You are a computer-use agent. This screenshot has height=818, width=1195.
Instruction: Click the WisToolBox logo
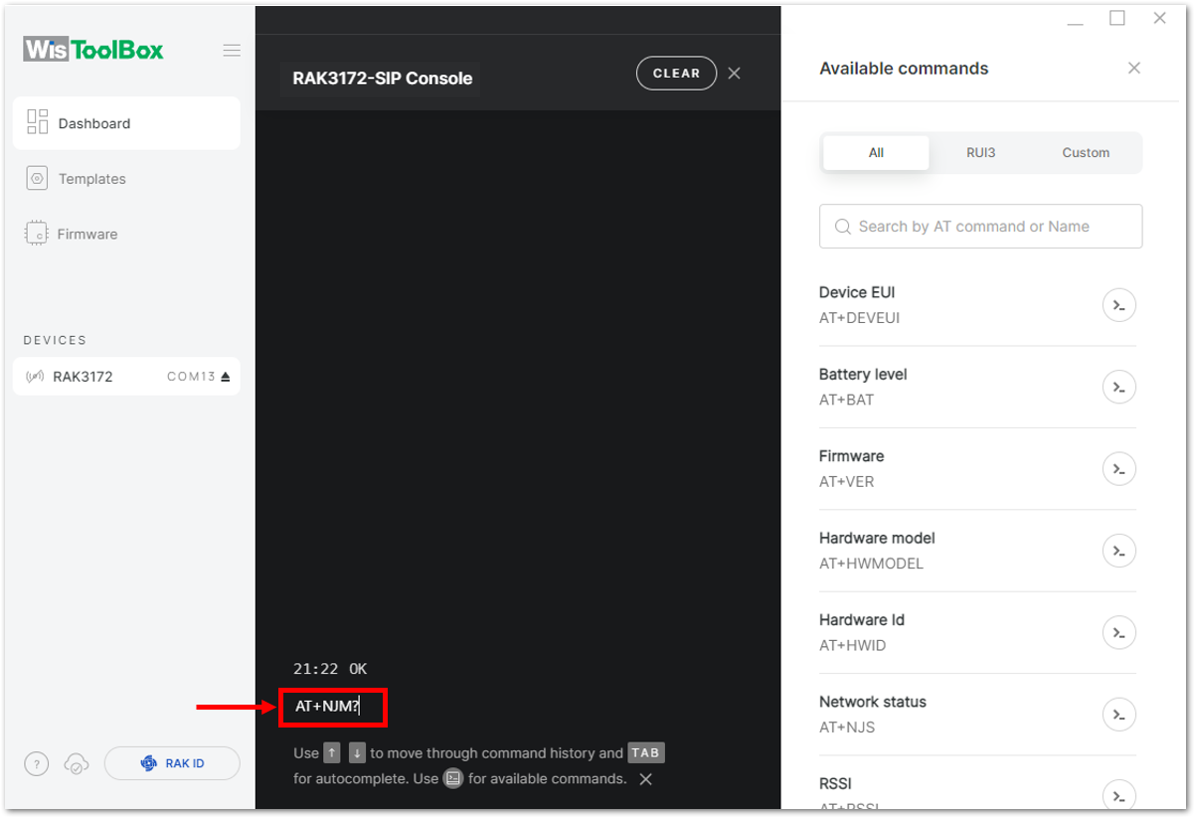pos(93,50)
